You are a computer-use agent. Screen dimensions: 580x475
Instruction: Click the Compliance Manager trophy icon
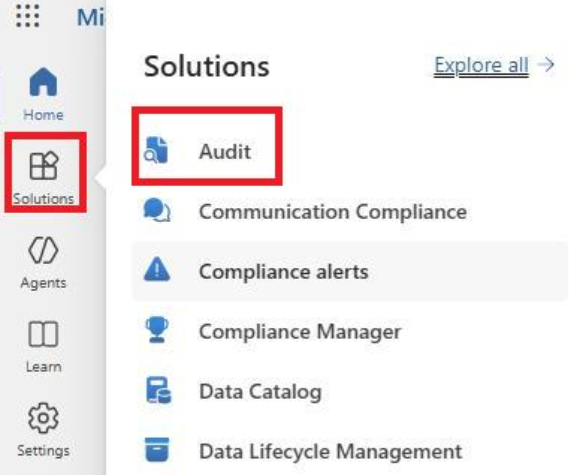(157, 330)
